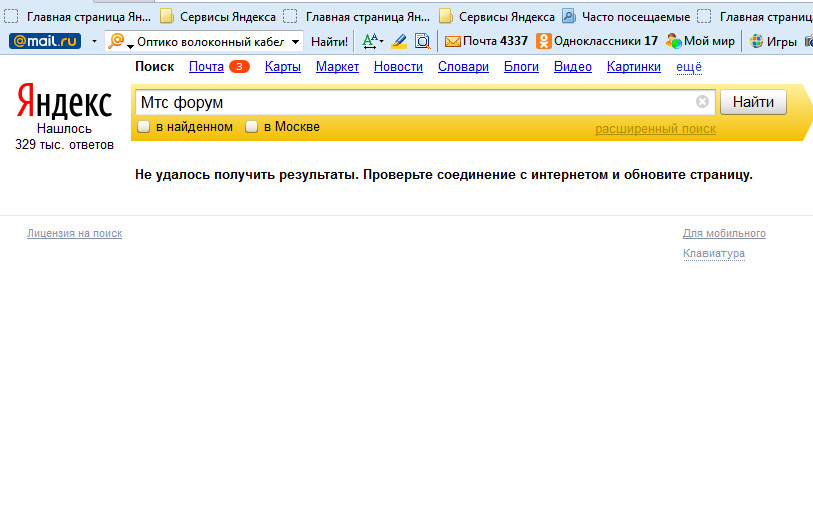Open the Карты service link
This screenshot has width=813, height=520.
(x=283, y=67)
